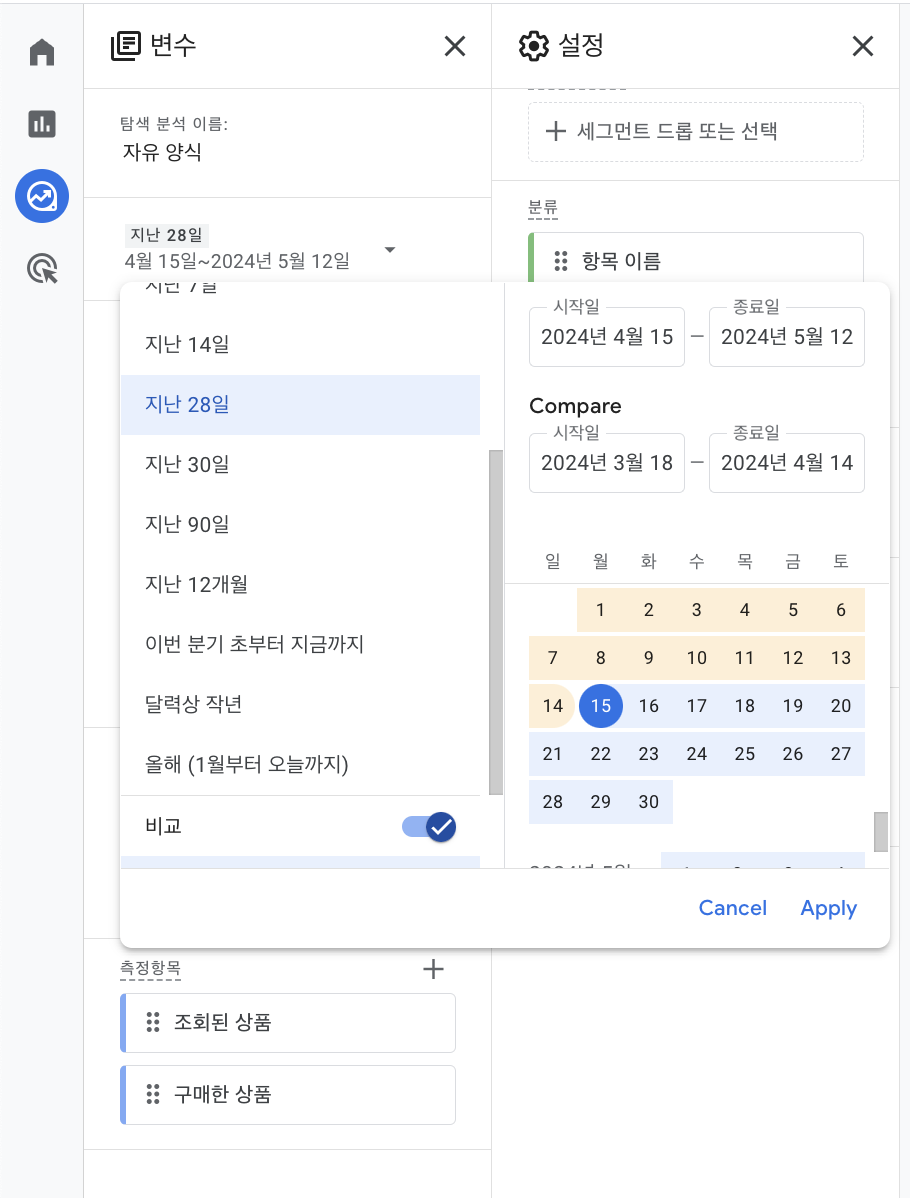Open the Reports bar chart icon
The height and width of the screenshot is (1198, 910).
click(x=42, y=124)
